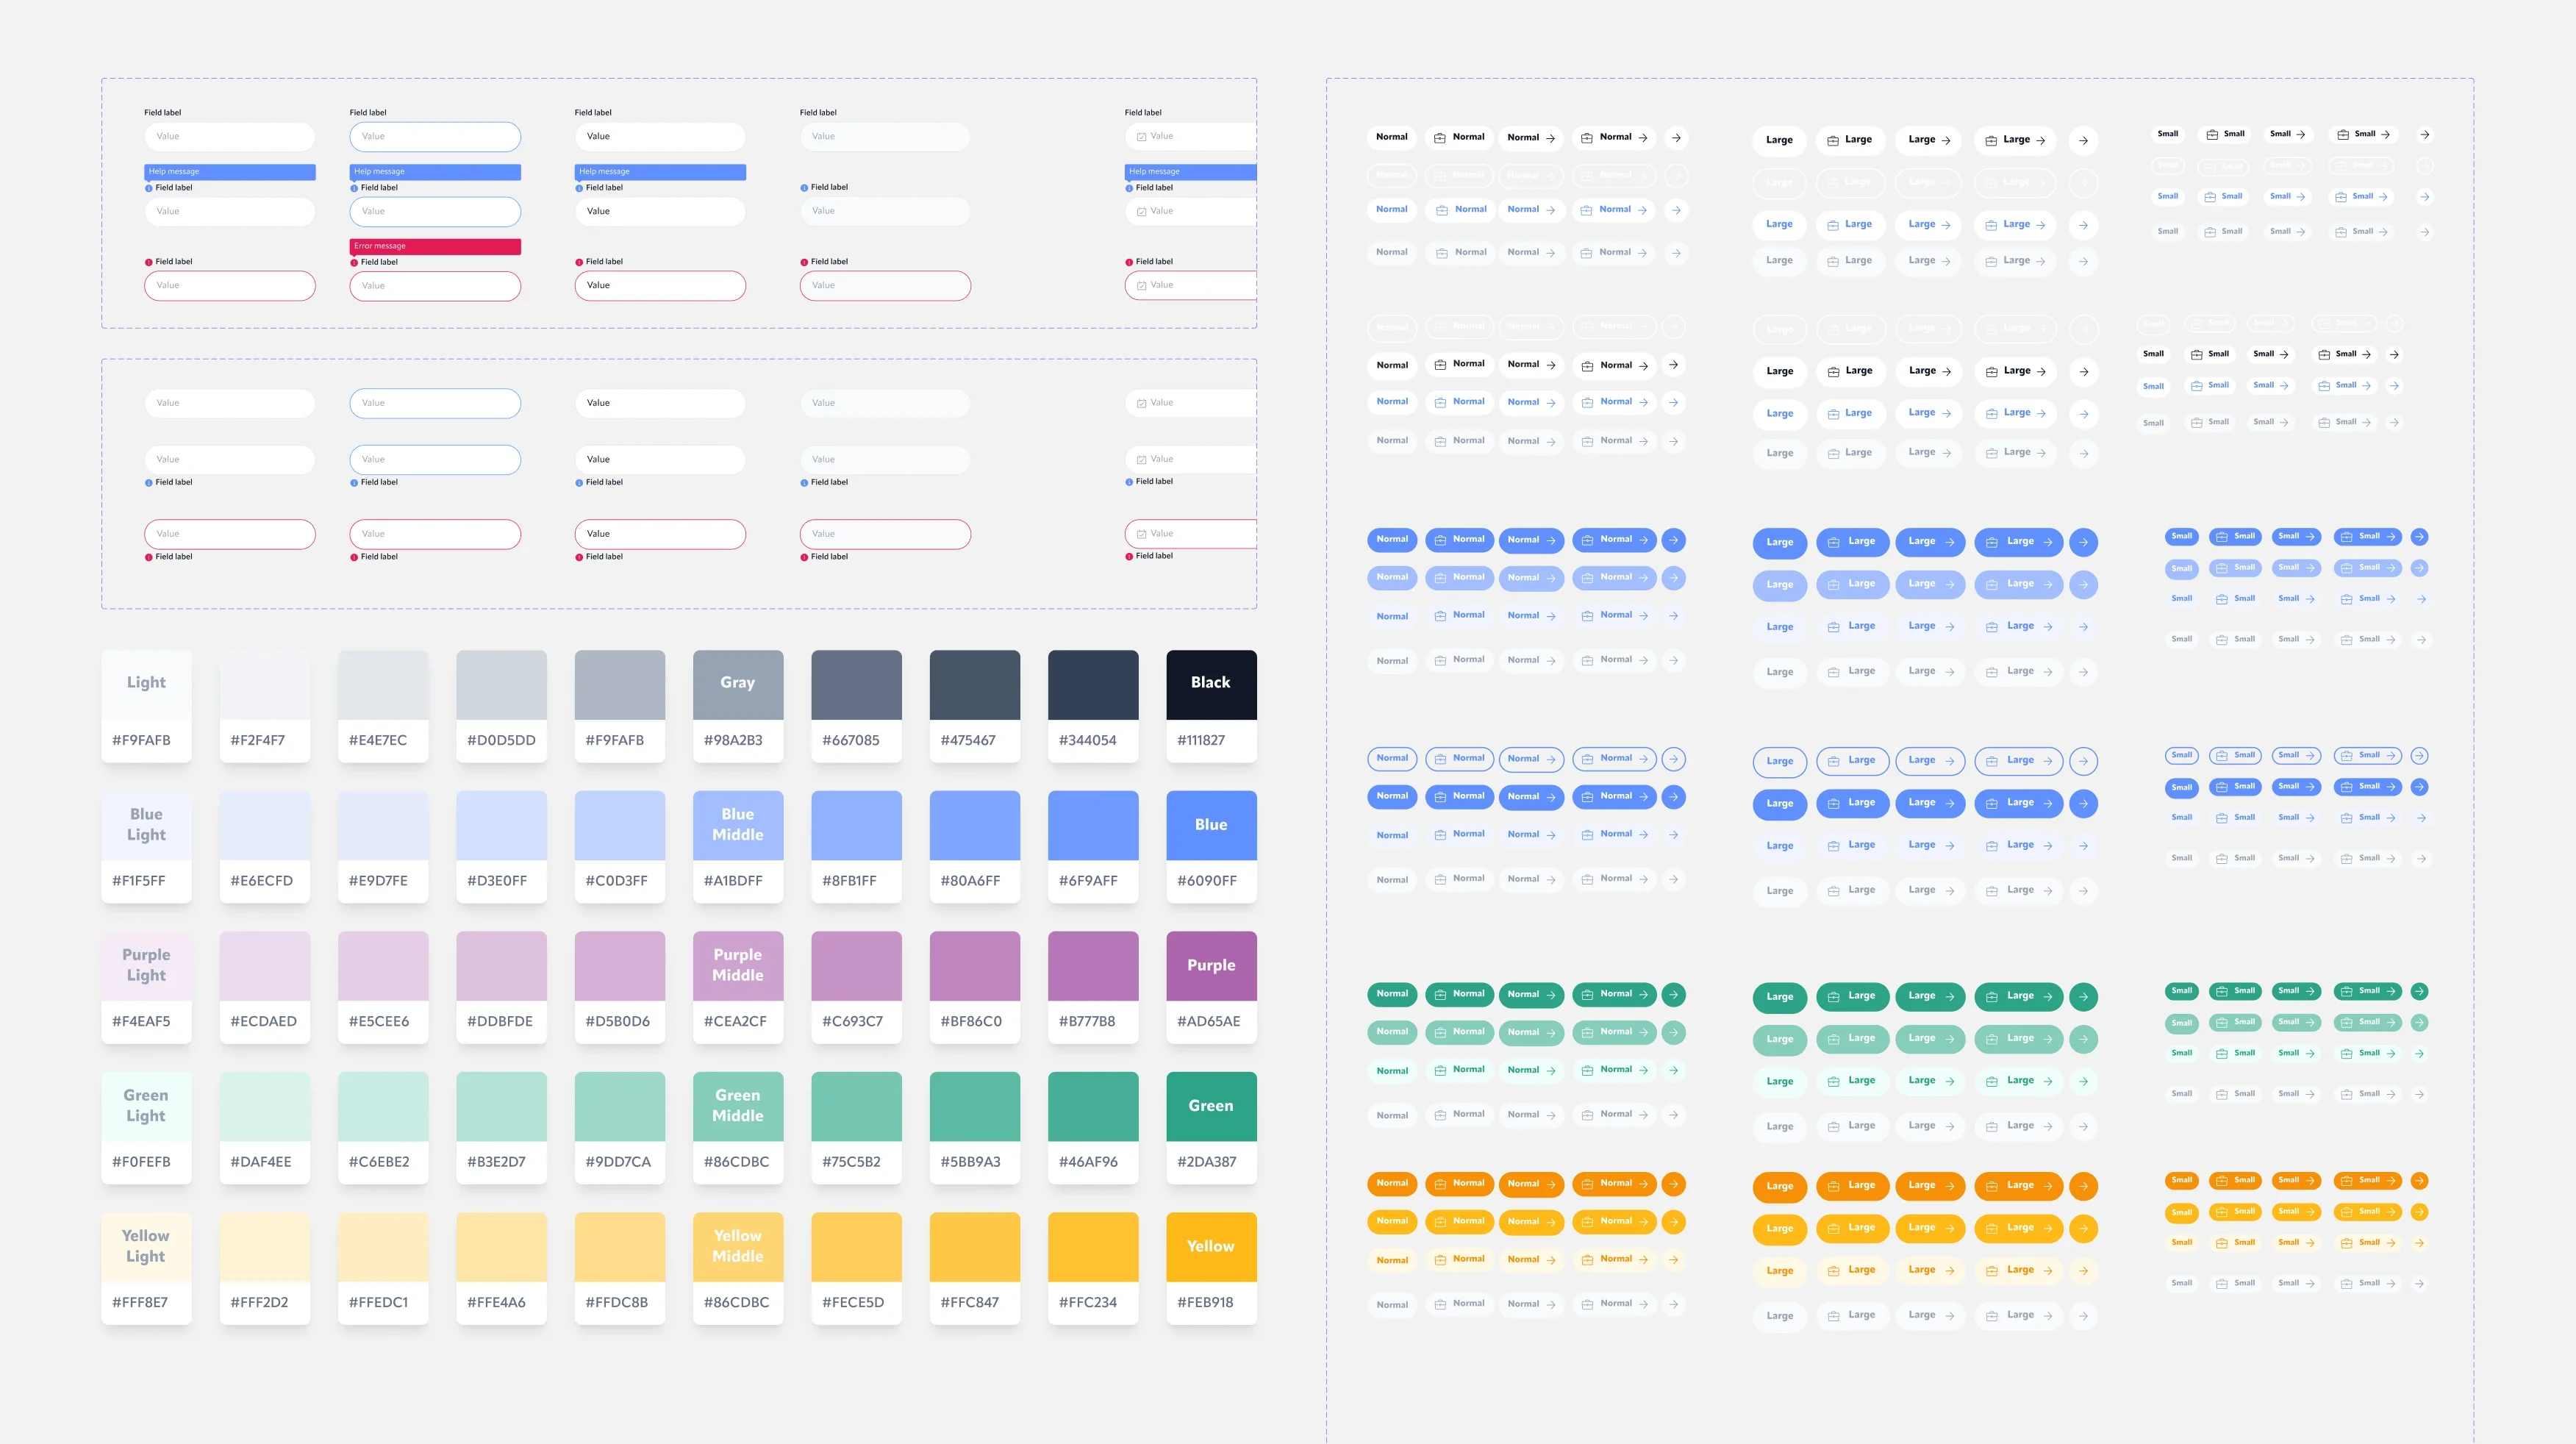Click dark orange text-only Normal button

(1392, 1184)
